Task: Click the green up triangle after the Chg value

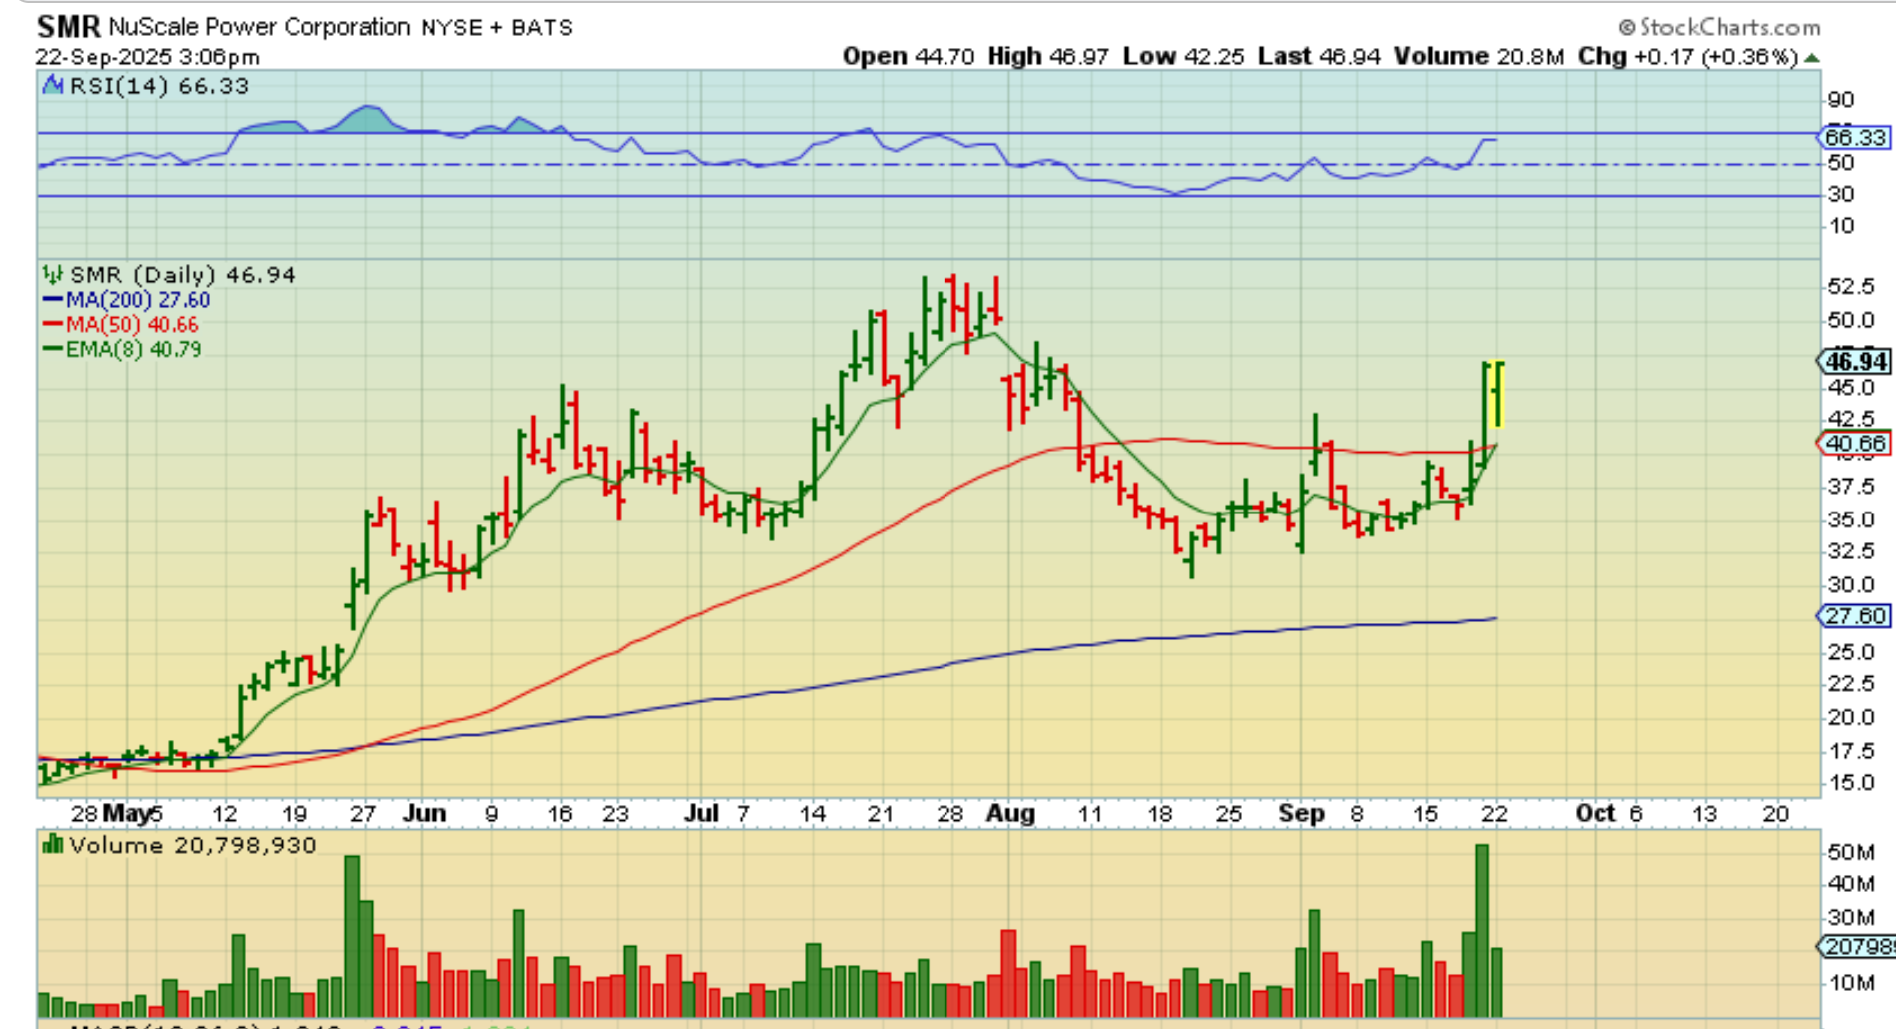Action: click(1811, 58)
